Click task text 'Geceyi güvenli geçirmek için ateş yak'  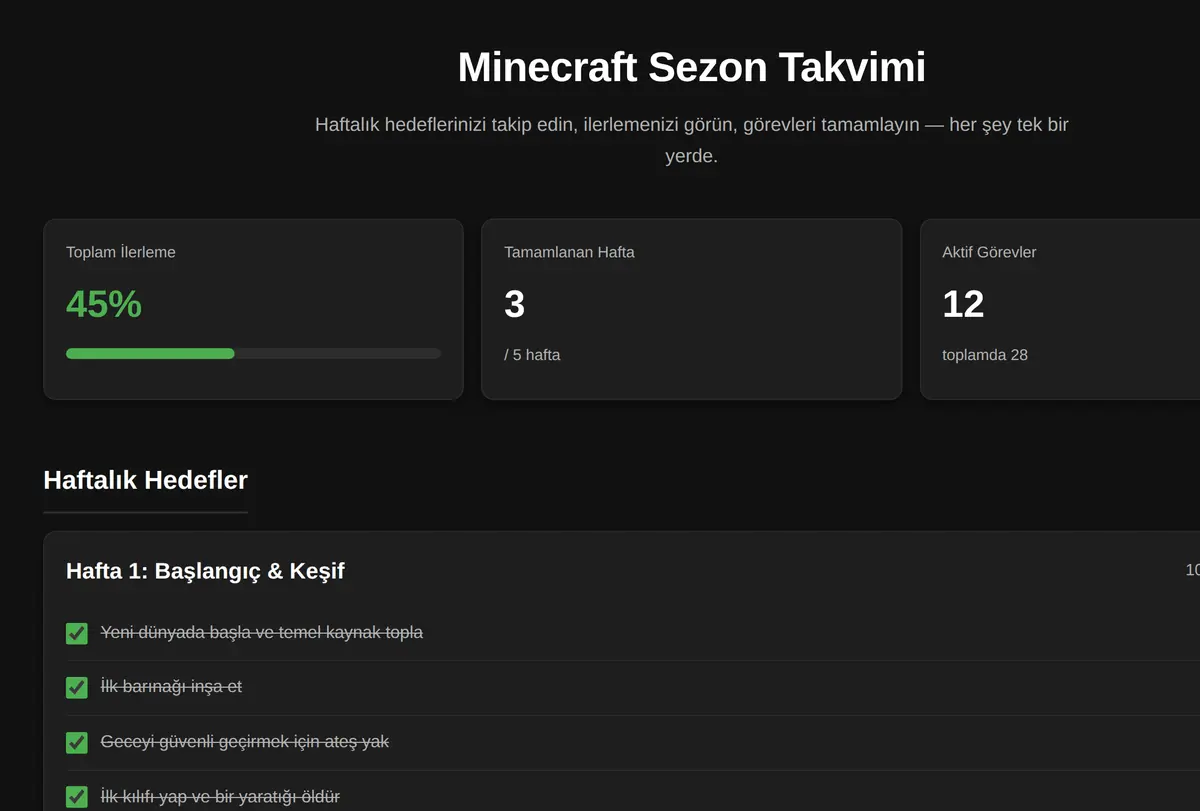pyautogui.click(x=245, y=742)
